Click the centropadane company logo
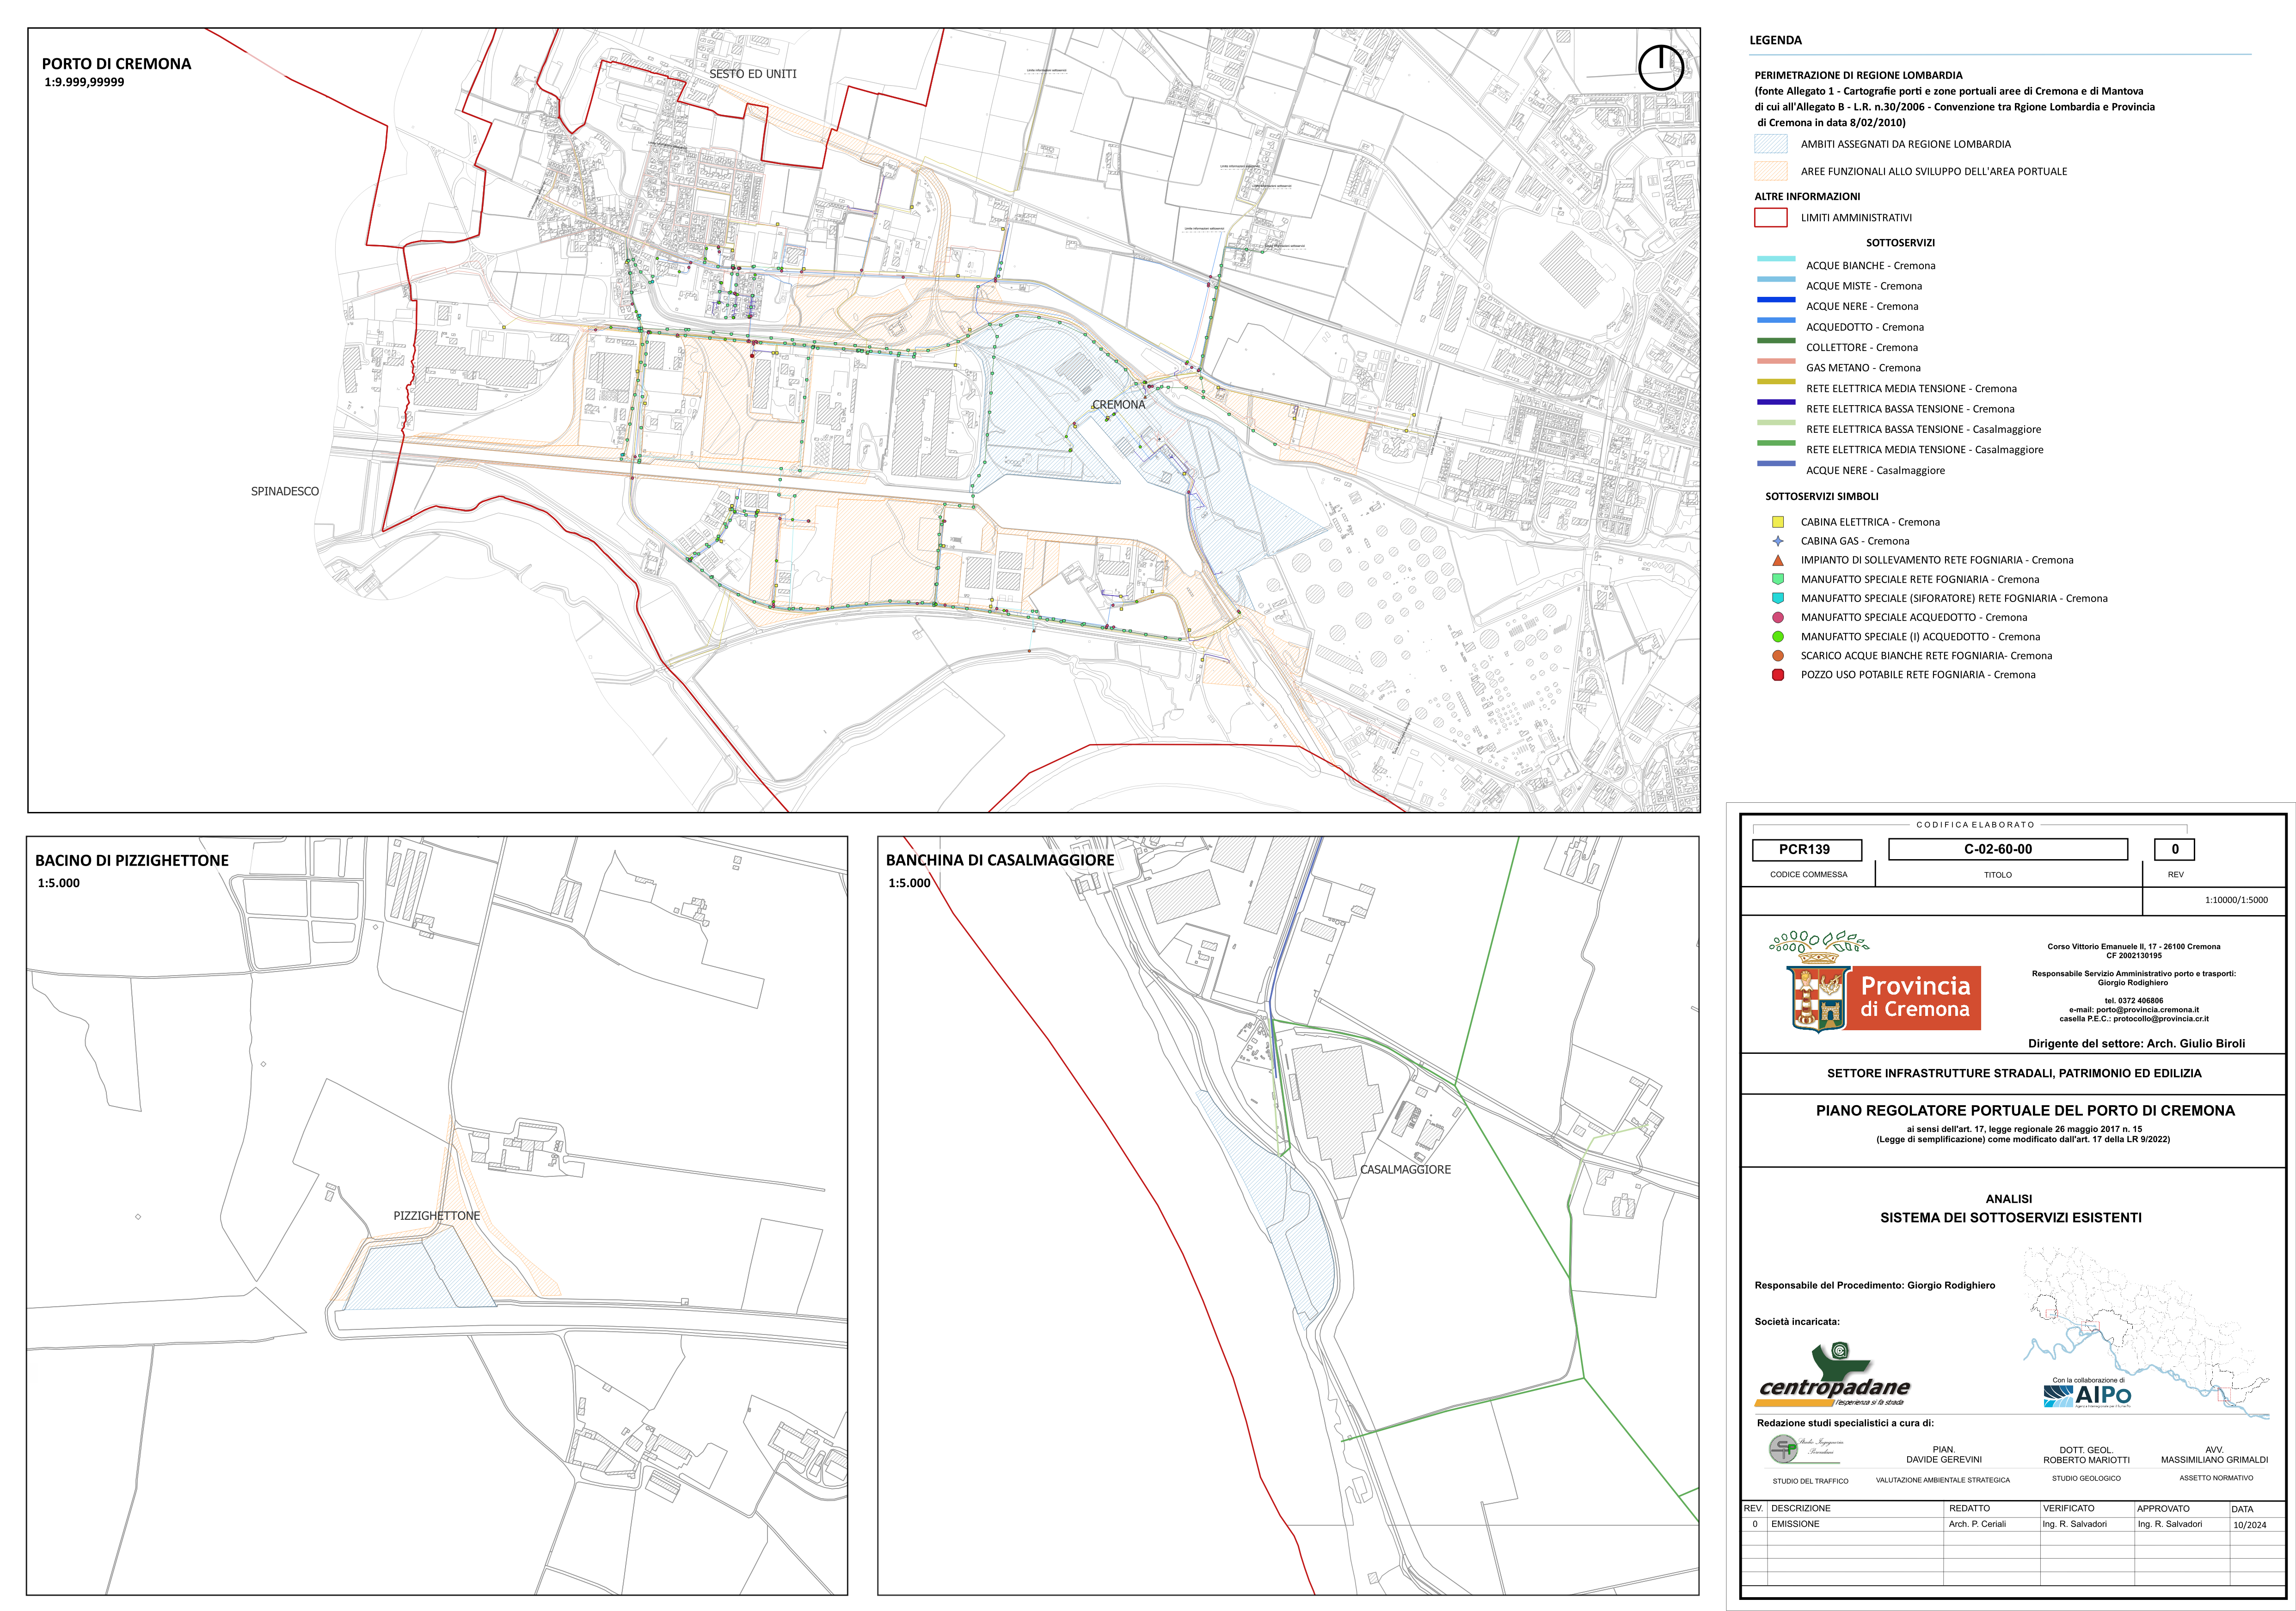This screenshot has height=1611, width=2296. [x=1835, y=1379]
